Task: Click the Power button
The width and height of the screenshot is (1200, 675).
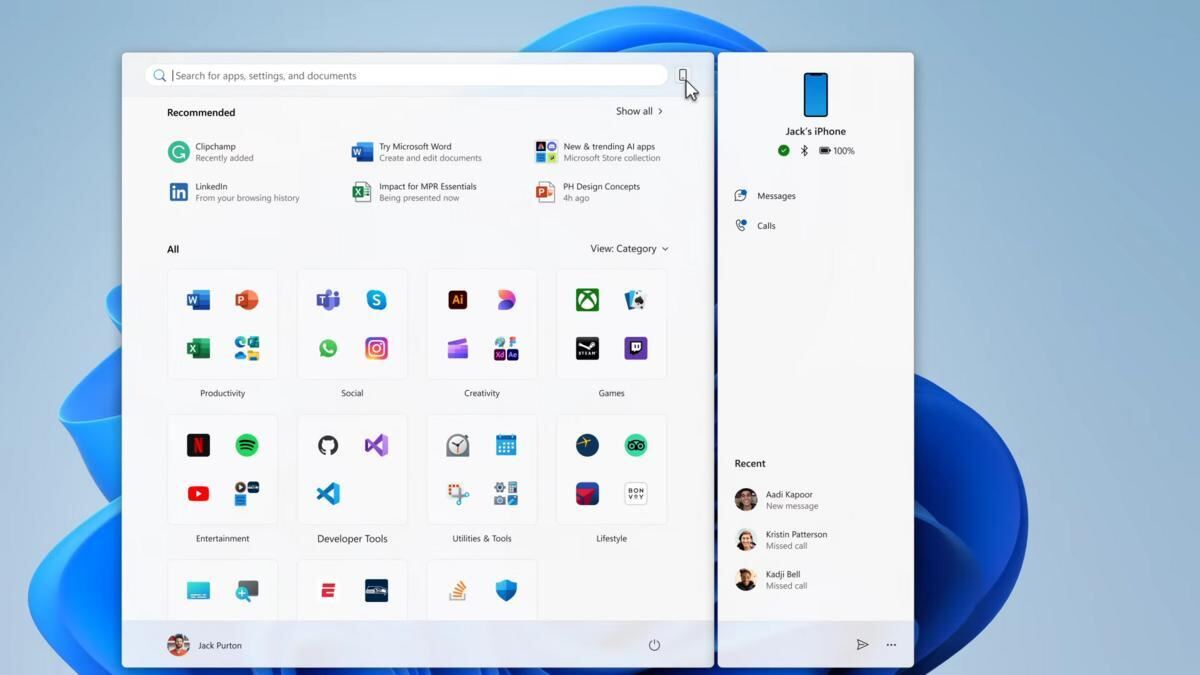Action: 654,645
